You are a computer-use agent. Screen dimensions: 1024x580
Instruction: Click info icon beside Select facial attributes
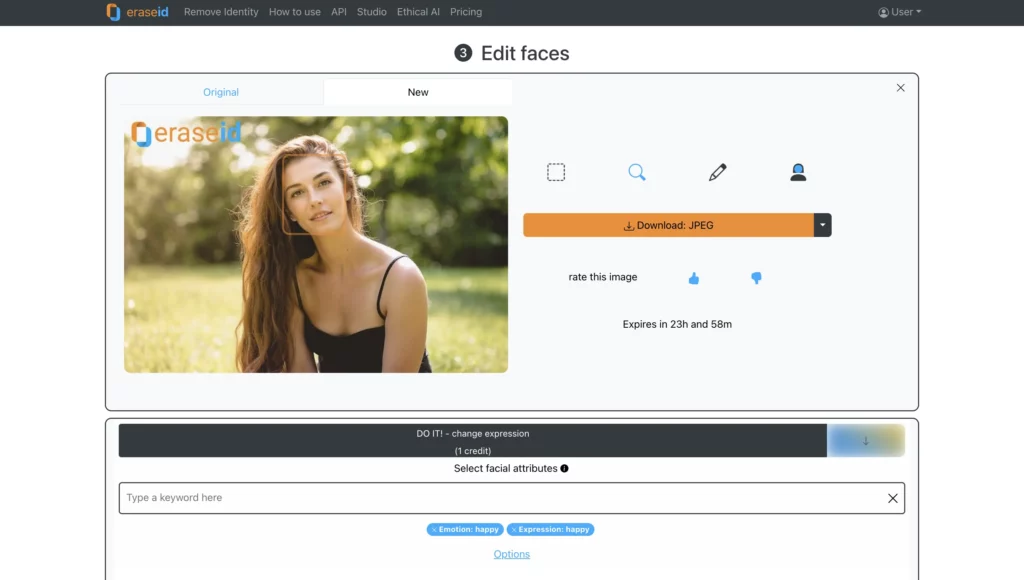click(x=565, y=468)
